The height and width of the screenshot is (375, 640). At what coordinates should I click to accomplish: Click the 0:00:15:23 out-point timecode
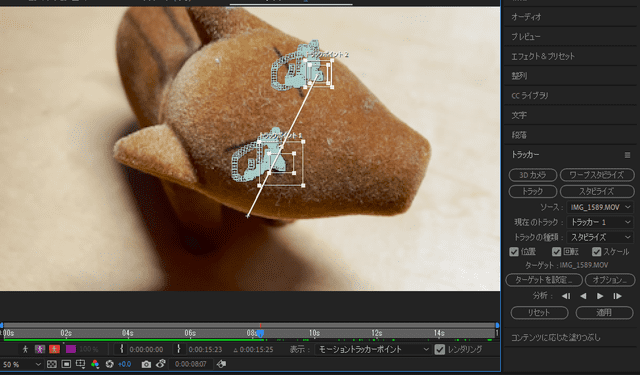click(205, 350)
